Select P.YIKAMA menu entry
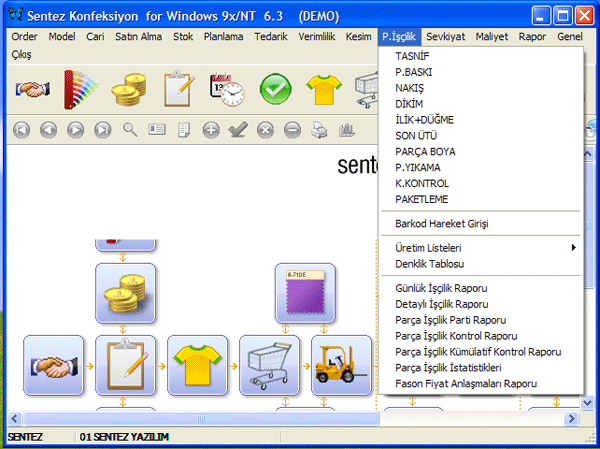Viewport: 600px width, 449px height. coord(482,167)
